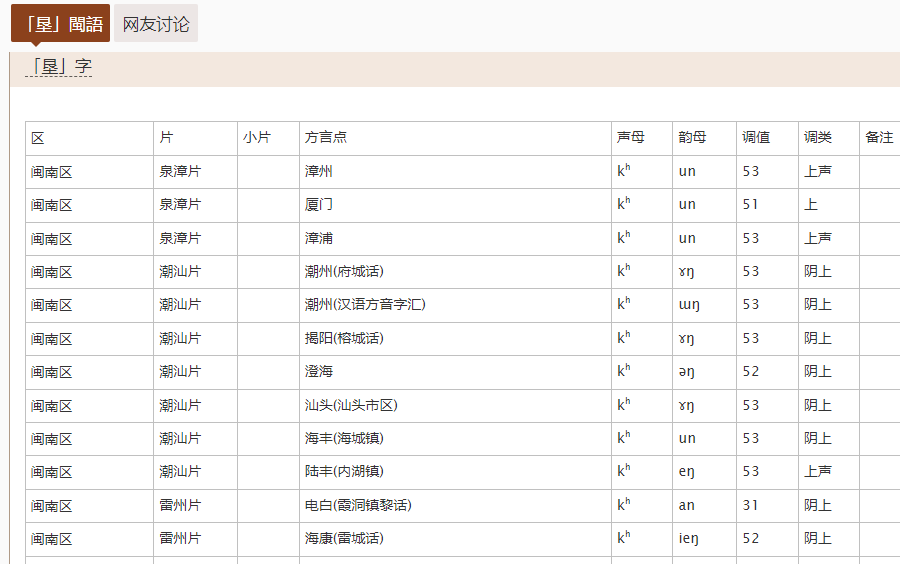Click 潮汕片 in the 澄海 row

[180, 372]
